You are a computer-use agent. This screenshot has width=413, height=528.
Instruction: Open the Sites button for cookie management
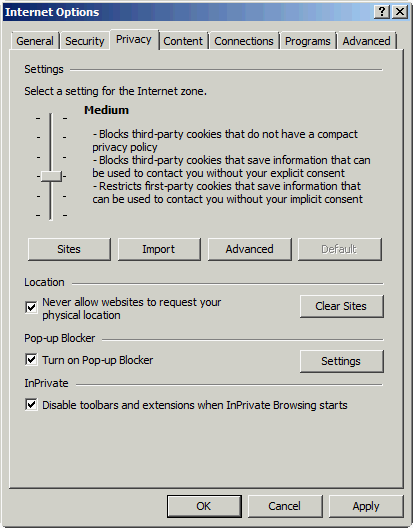tap(69, 249)
